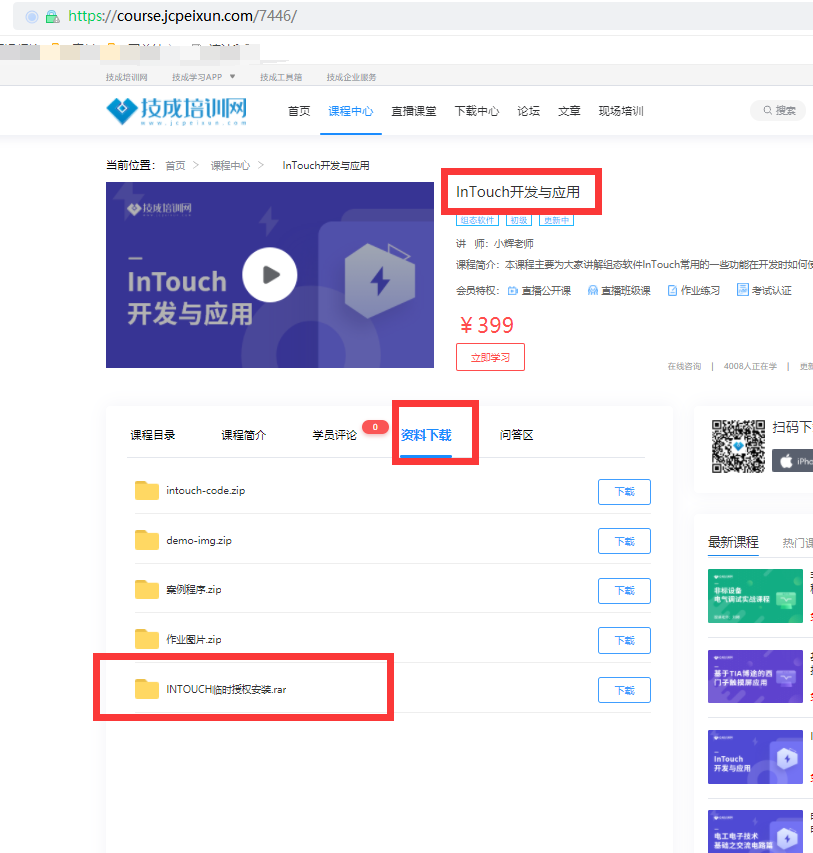Click the 课程中心 breadcrumb link
The image size is (813, 853).
click(230, 165)
